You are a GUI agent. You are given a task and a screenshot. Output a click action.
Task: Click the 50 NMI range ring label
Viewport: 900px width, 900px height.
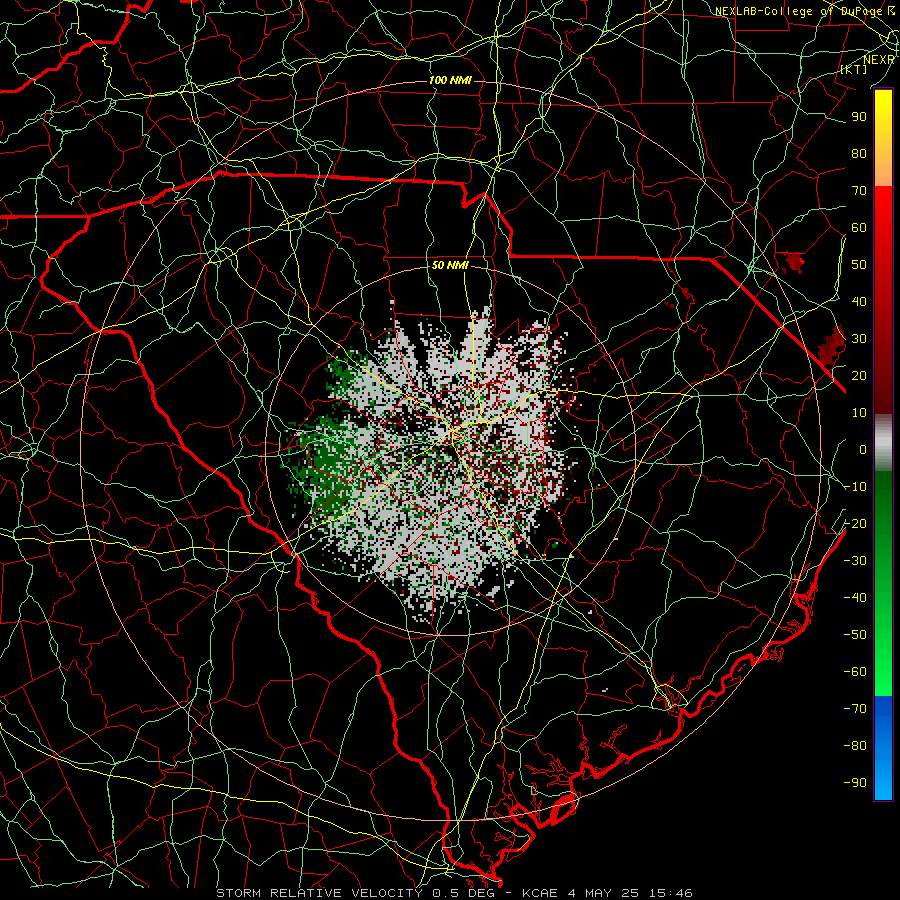coord(450,265)
